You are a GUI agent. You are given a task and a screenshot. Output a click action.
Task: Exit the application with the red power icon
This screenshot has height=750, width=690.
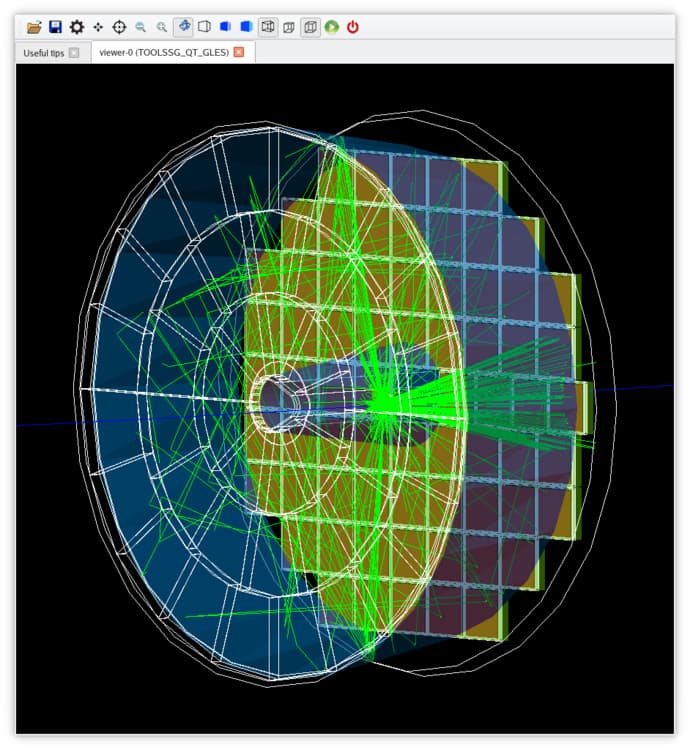pos(352,27)
